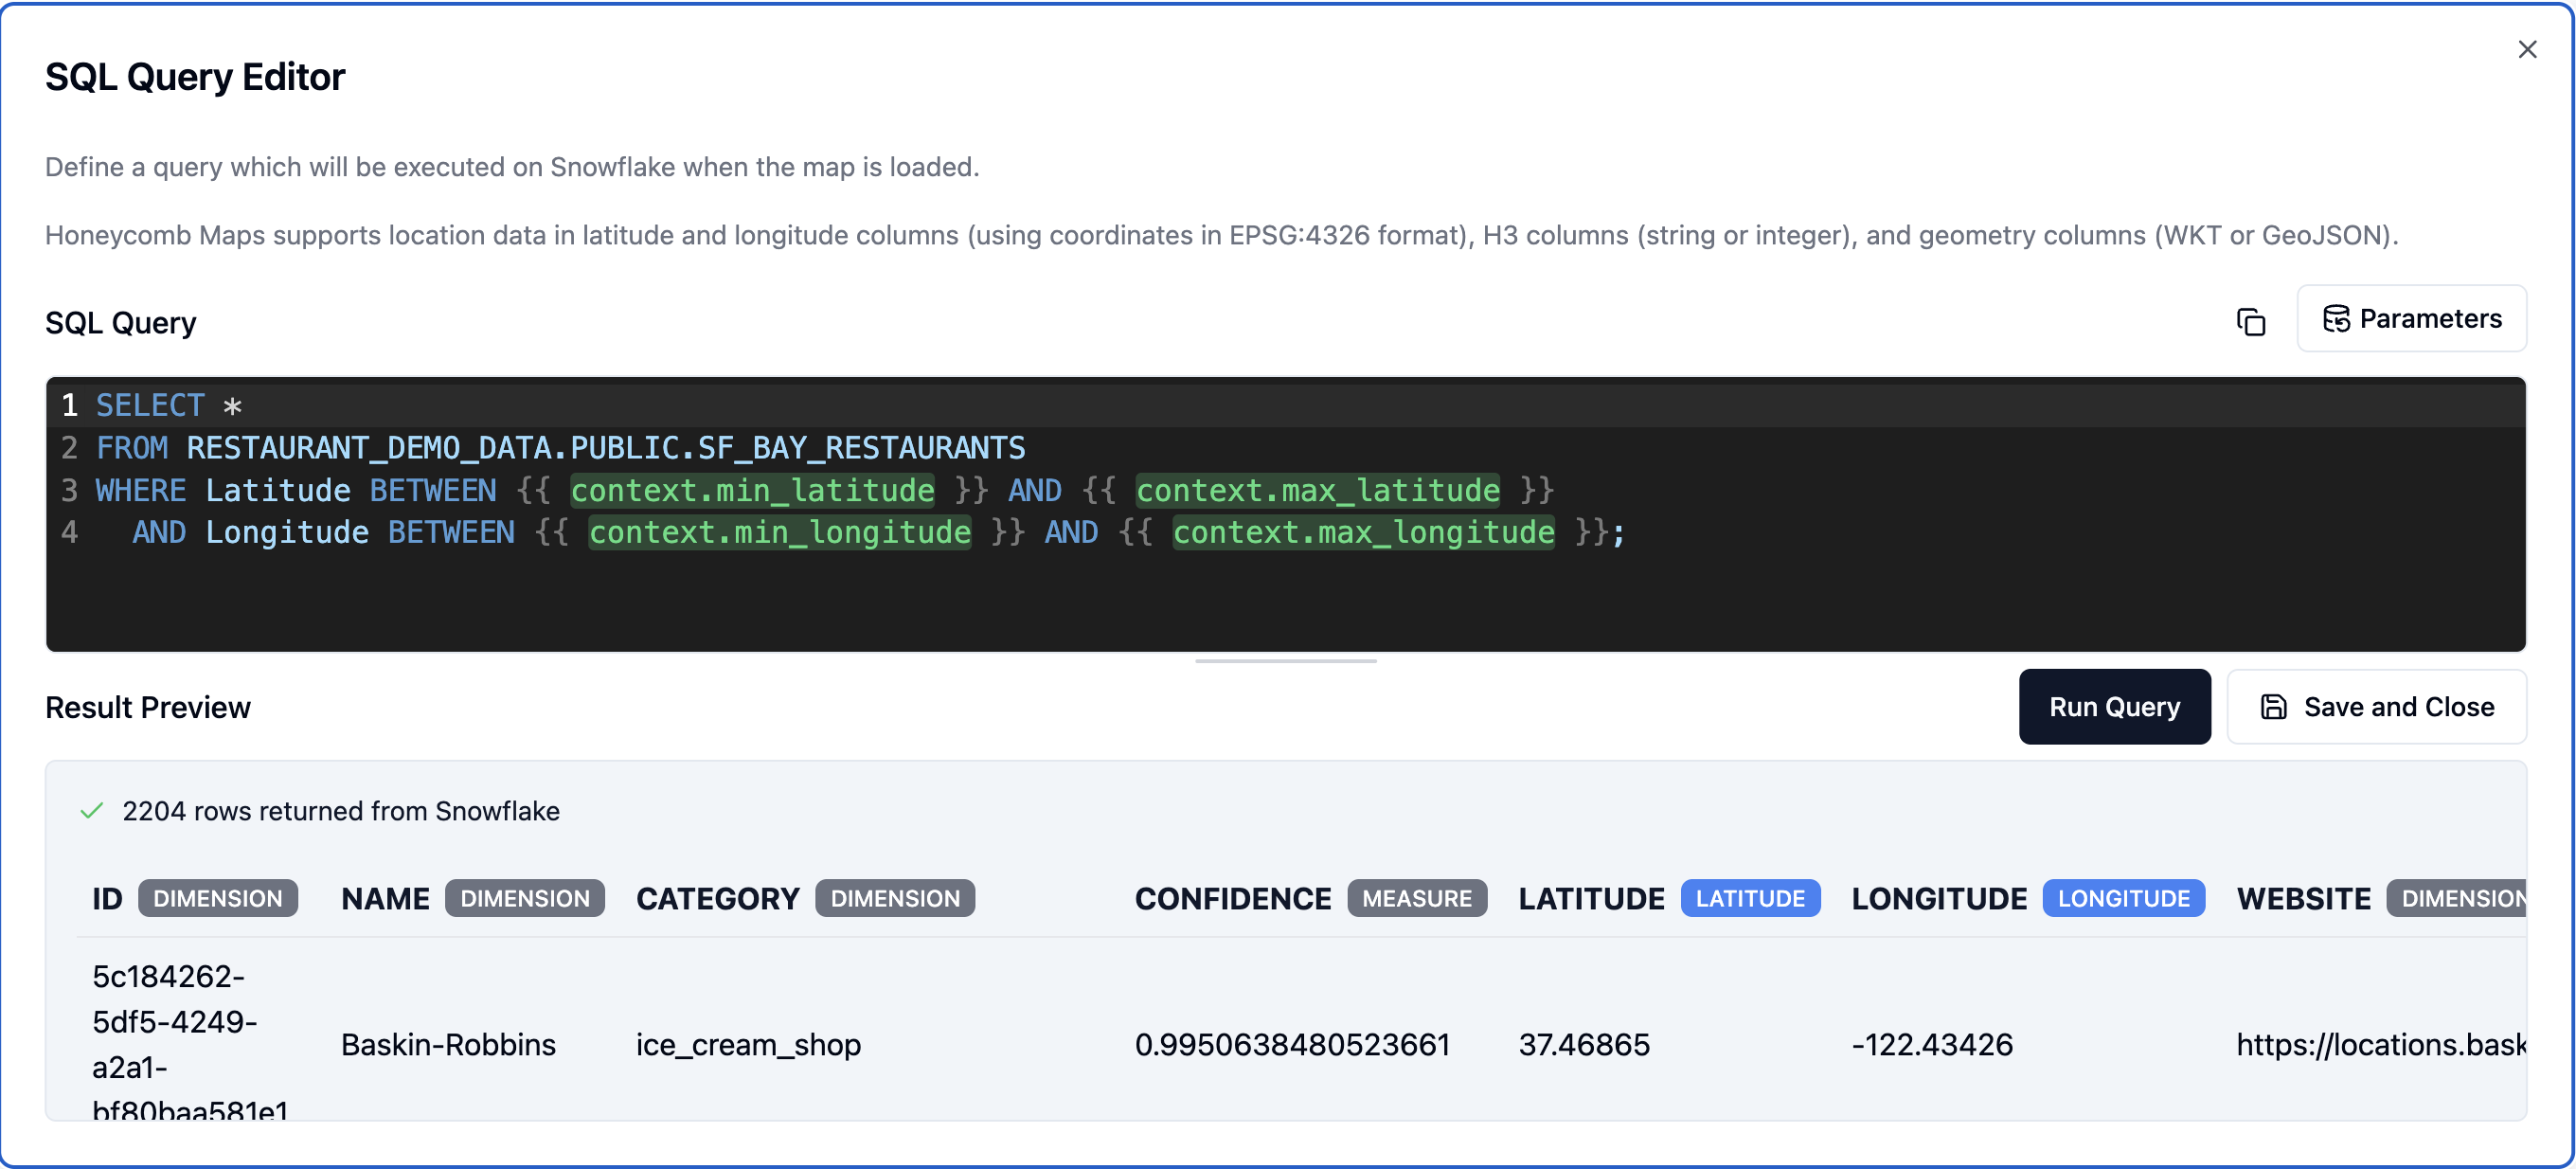Click the CATEGORY column header
Image resolution: width=2576 pixels, height=1169 pixels.
click(x=718, y=898)
